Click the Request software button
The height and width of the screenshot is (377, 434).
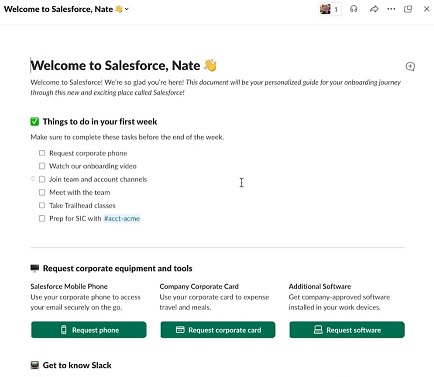[x=347, y=330]
